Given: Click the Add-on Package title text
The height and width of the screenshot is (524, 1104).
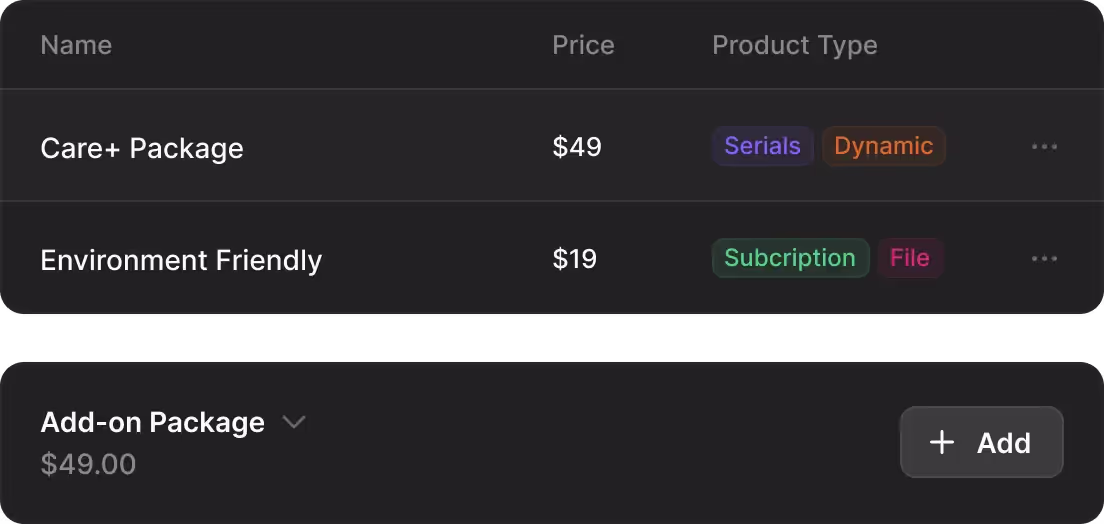Looking at the screenshot, I should click(152, 422).
